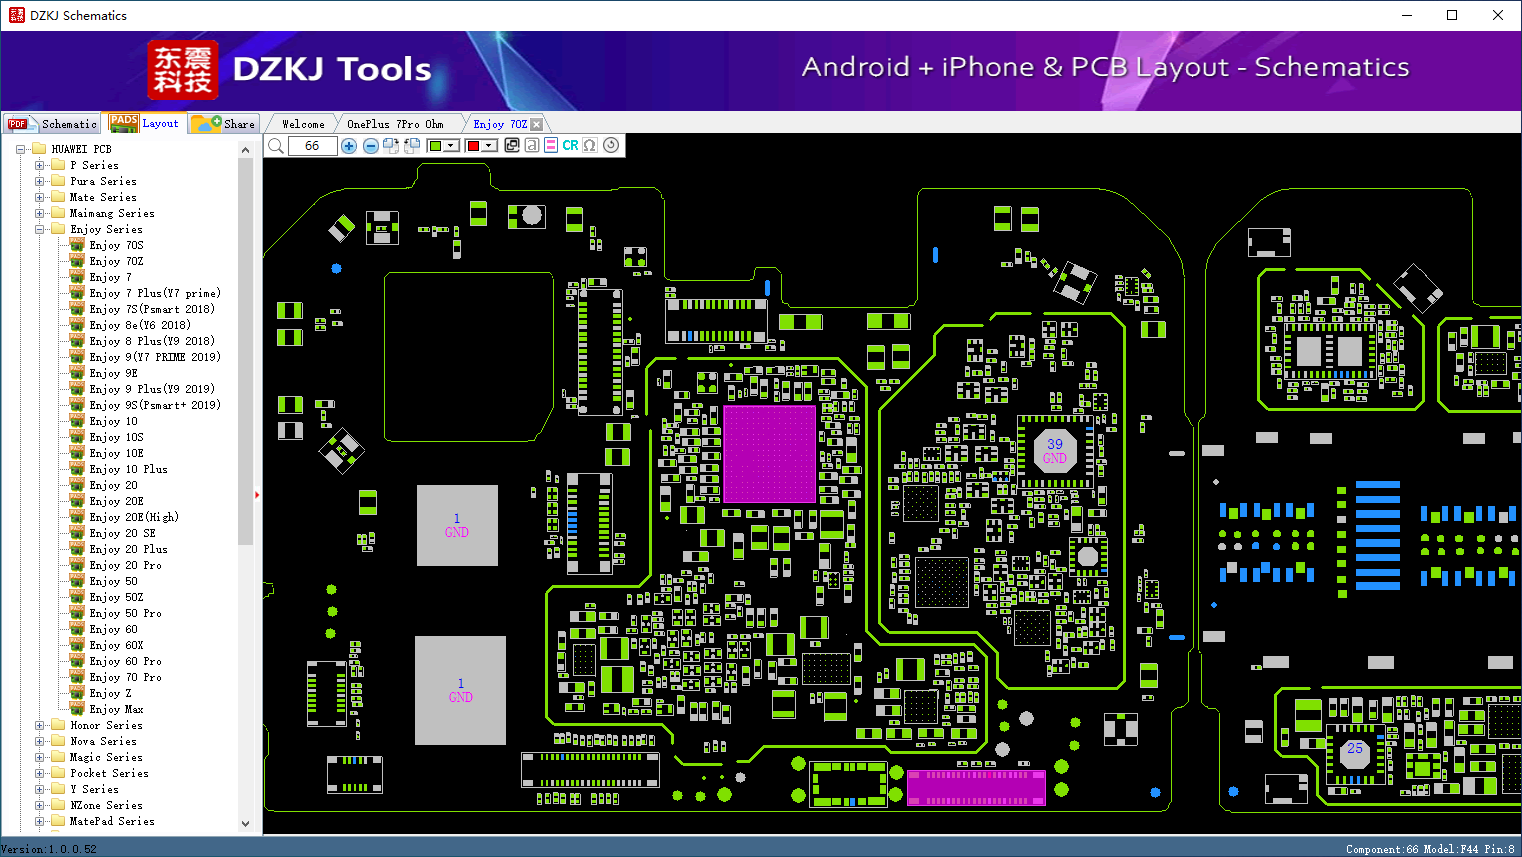Collapse the Enjoy Series folder
This screenshot has height=857, width=1522.
point(40,229)
